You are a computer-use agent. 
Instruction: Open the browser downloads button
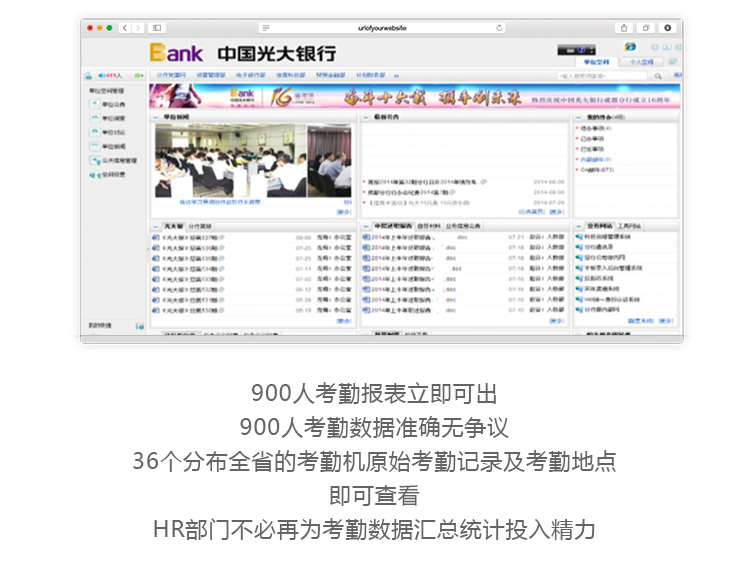click(x=668, y=28)
